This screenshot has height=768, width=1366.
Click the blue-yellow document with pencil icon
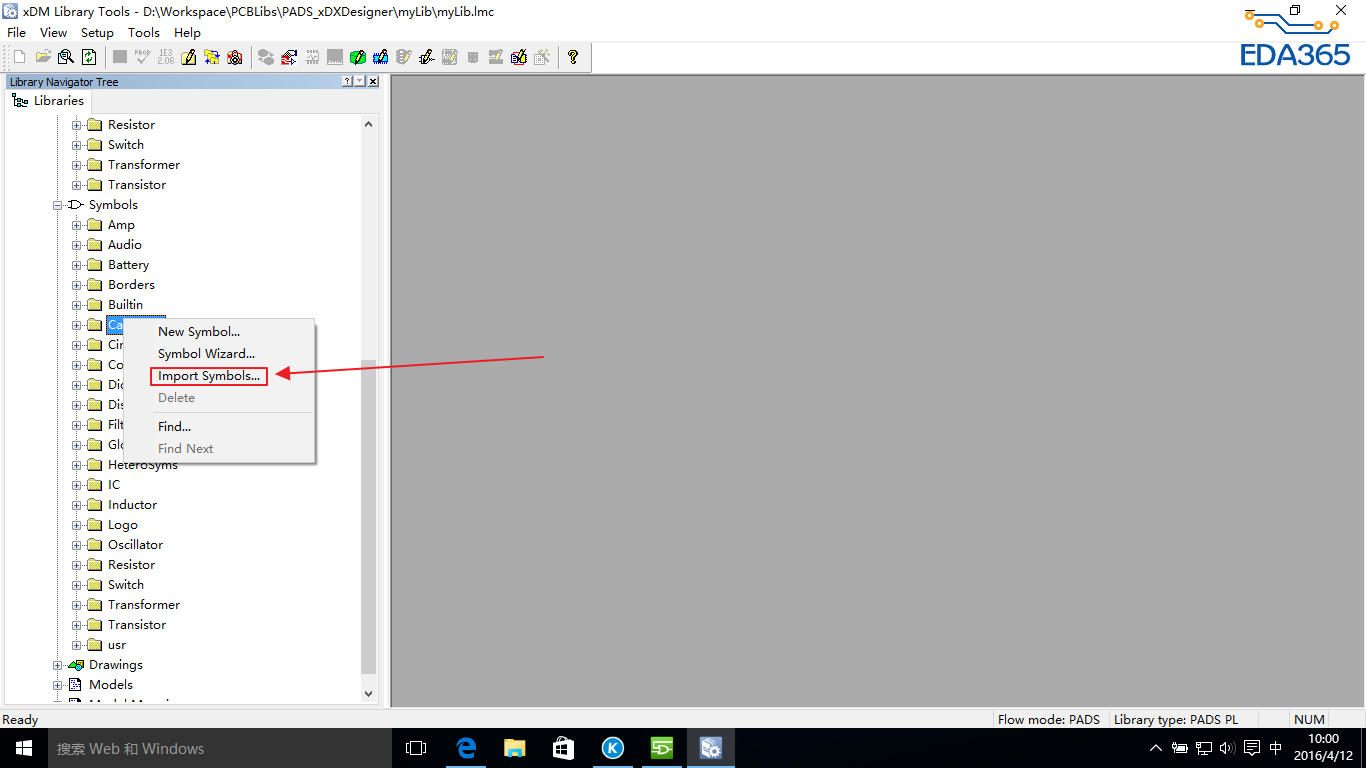click(519, 57)
